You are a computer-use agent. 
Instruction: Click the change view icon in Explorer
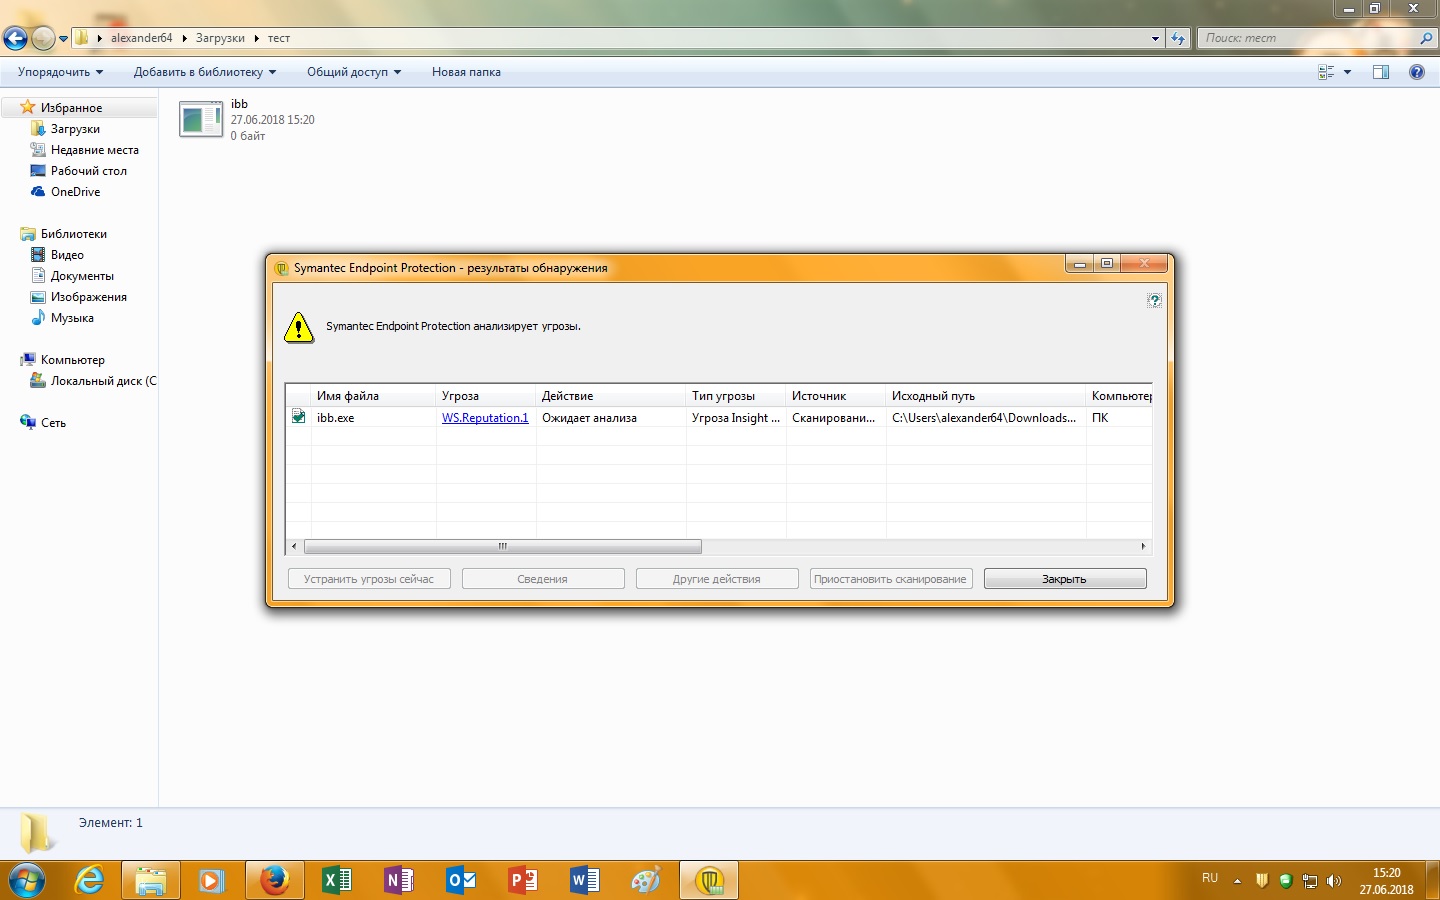pyautogui.click(x=1326, y=72)
